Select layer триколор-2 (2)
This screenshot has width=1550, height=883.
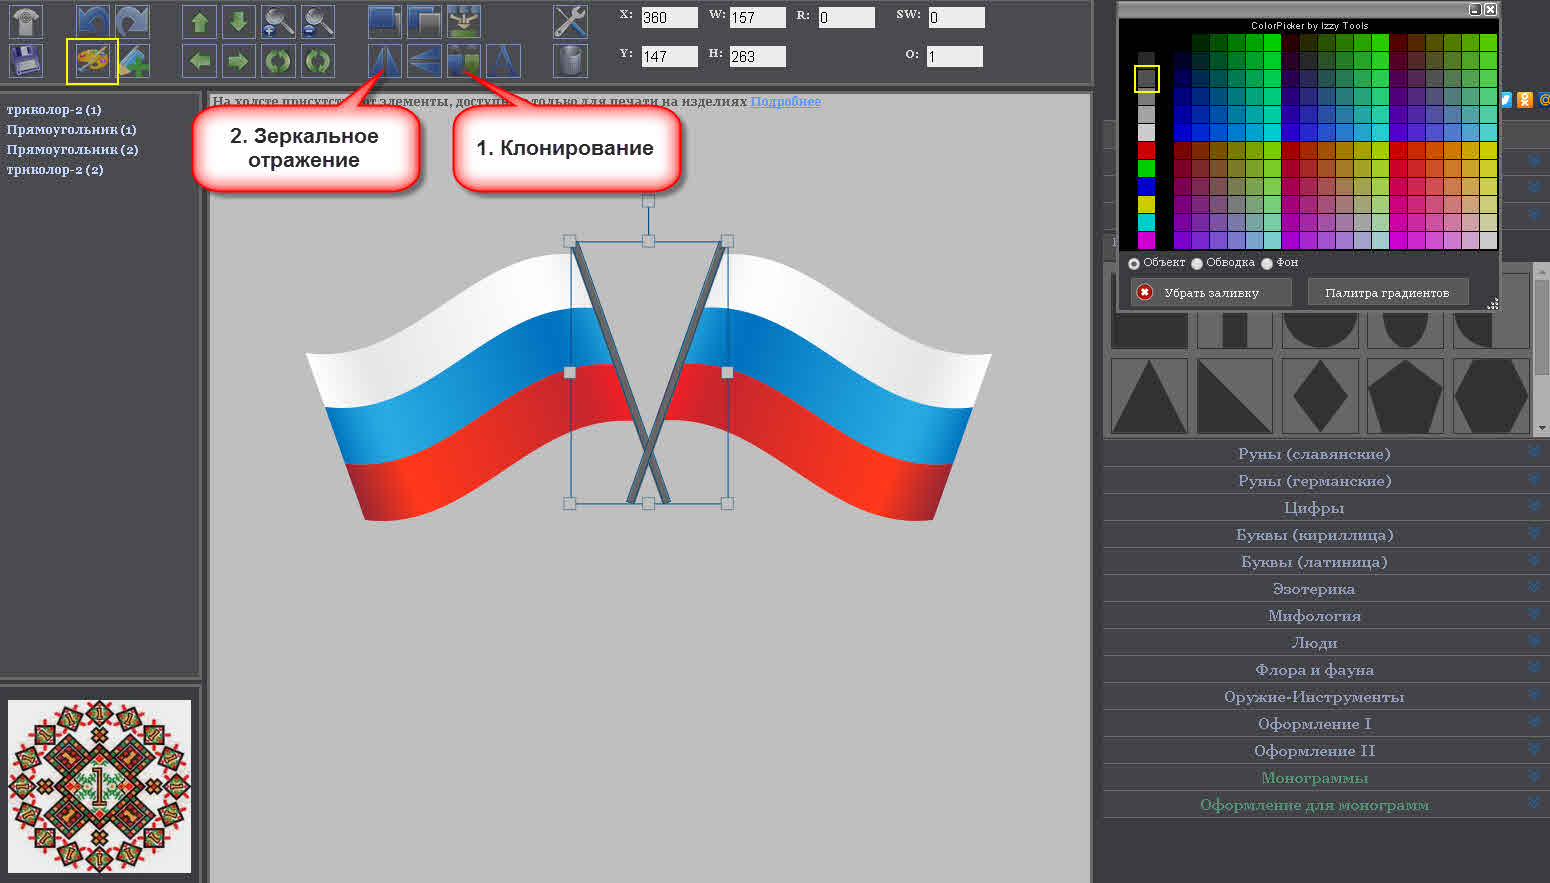point(55,170)
